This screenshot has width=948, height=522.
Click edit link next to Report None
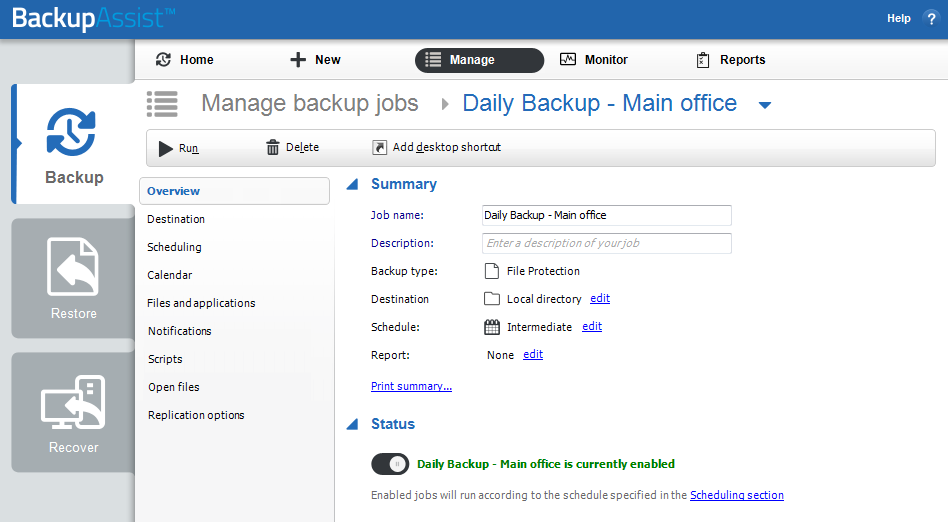coord(533,354)
